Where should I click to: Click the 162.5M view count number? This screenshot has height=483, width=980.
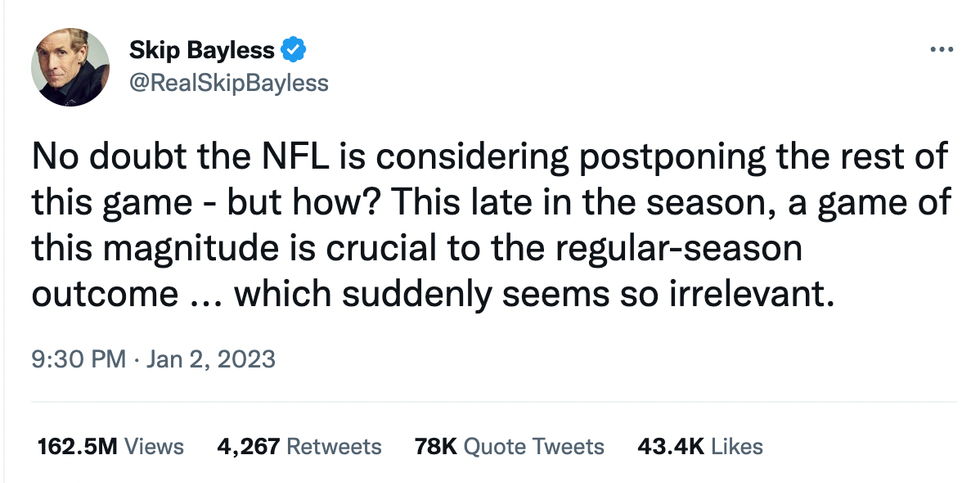pos(79,446)
